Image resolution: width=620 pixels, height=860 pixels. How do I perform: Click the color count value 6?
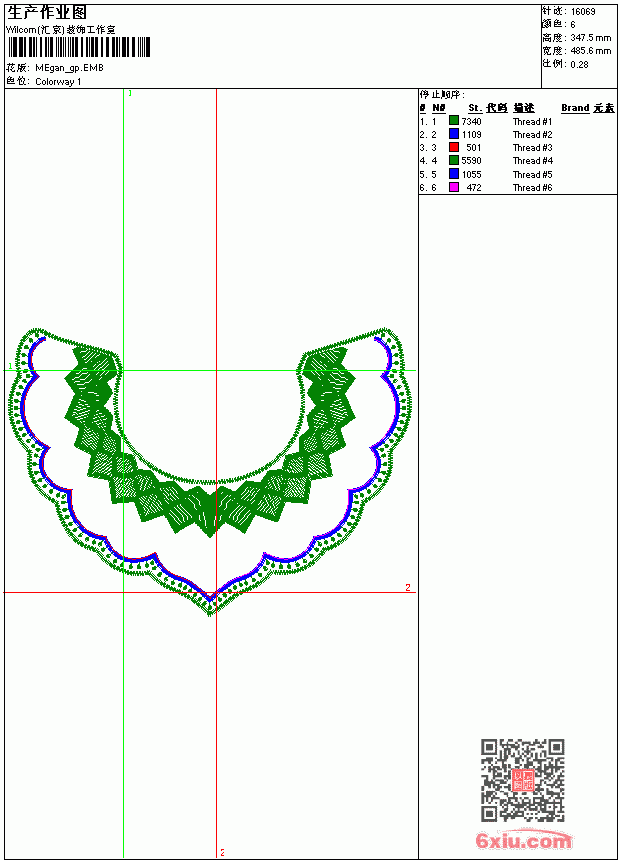pyautogui.click(x=573, y=25)
